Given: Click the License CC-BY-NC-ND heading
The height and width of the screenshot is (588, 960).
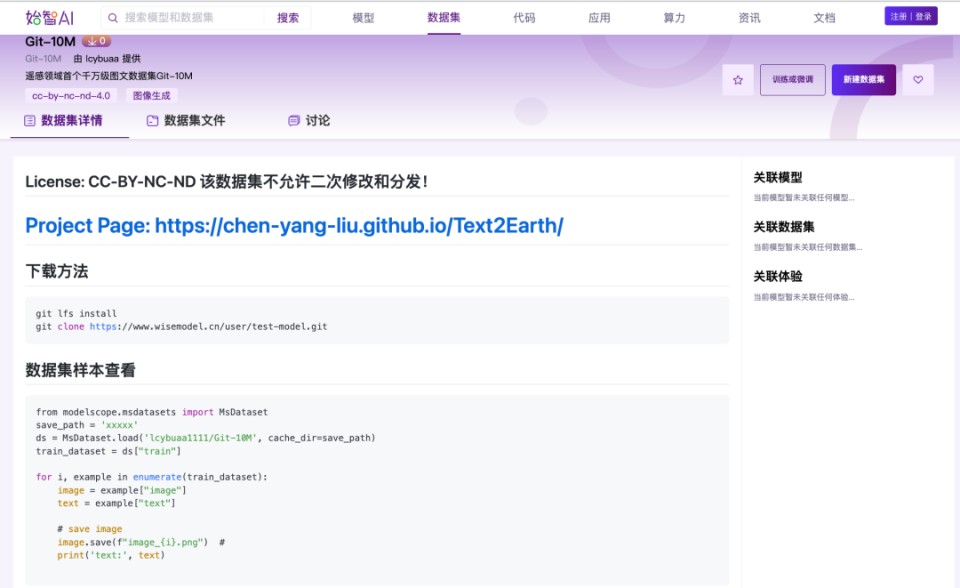Looking at the screenshot, I should point(227,182).
